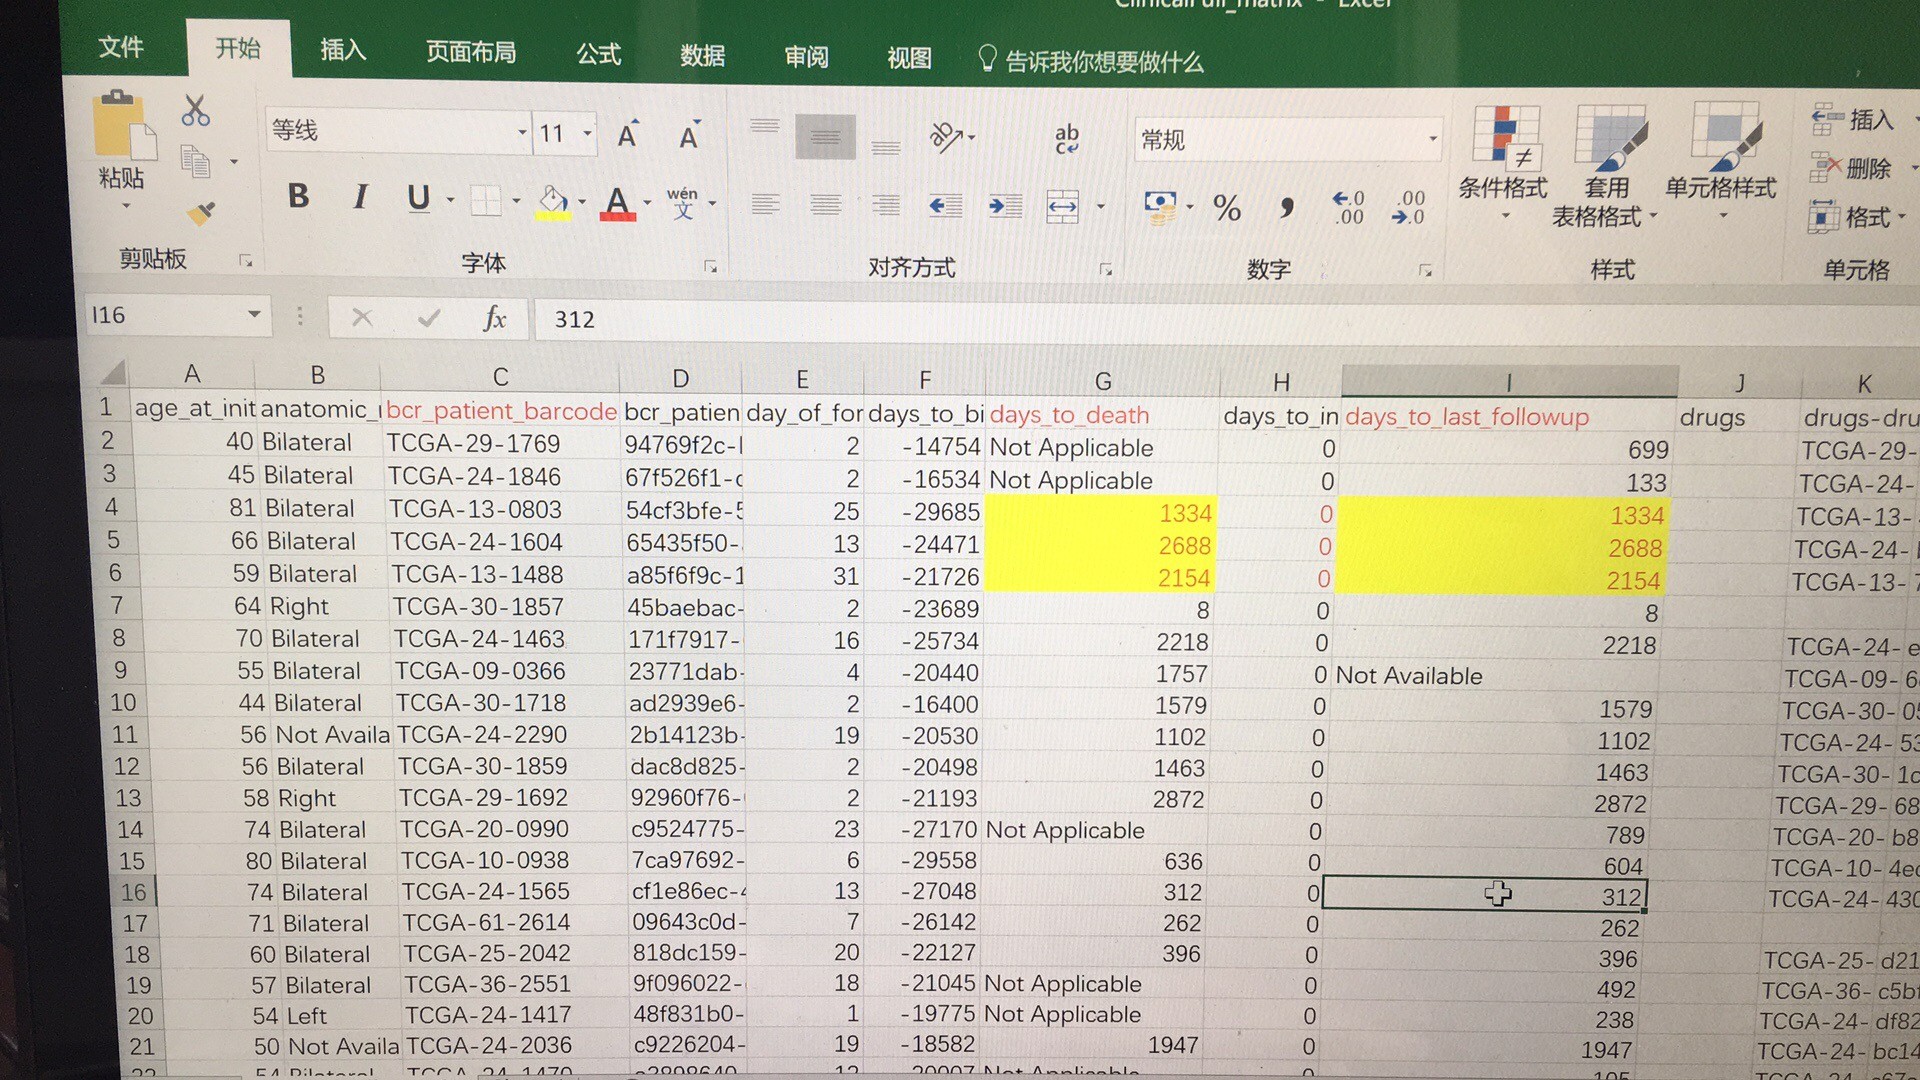
Task: Select the Format Painter brush icon
Action: click(200, 212)
